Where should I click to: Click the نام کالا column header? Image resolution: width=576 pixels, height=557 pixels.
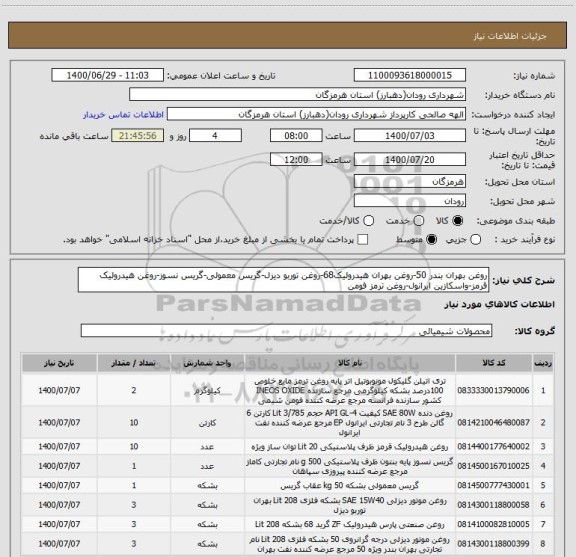[350, 363]
